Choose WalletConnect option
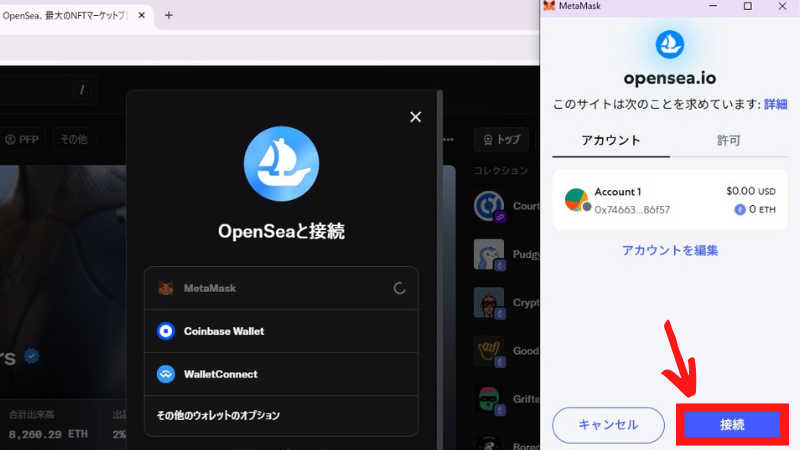Viewport: 800px width, 450px height. tap(281, 374)
